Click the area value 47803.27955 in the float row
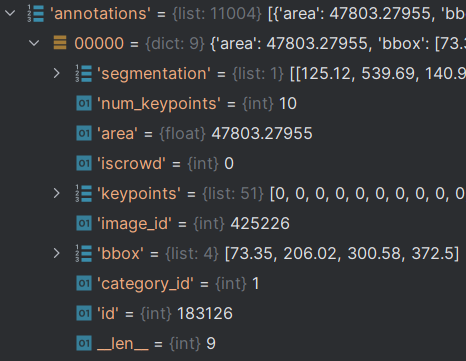Image resolution: width=466 pixels, height=361 pixels. 262,133
